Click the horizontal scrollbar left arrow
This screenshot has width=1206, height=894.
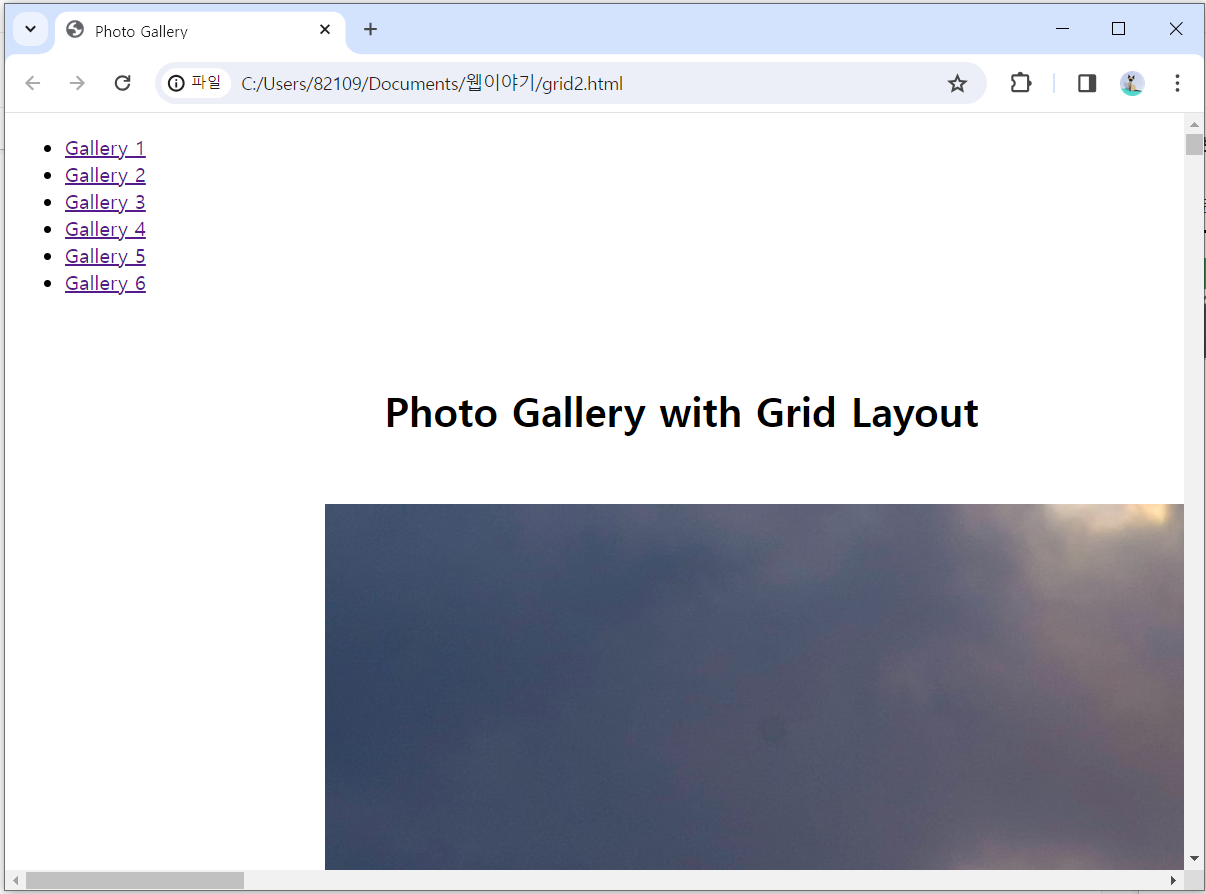tap(15, 880)
